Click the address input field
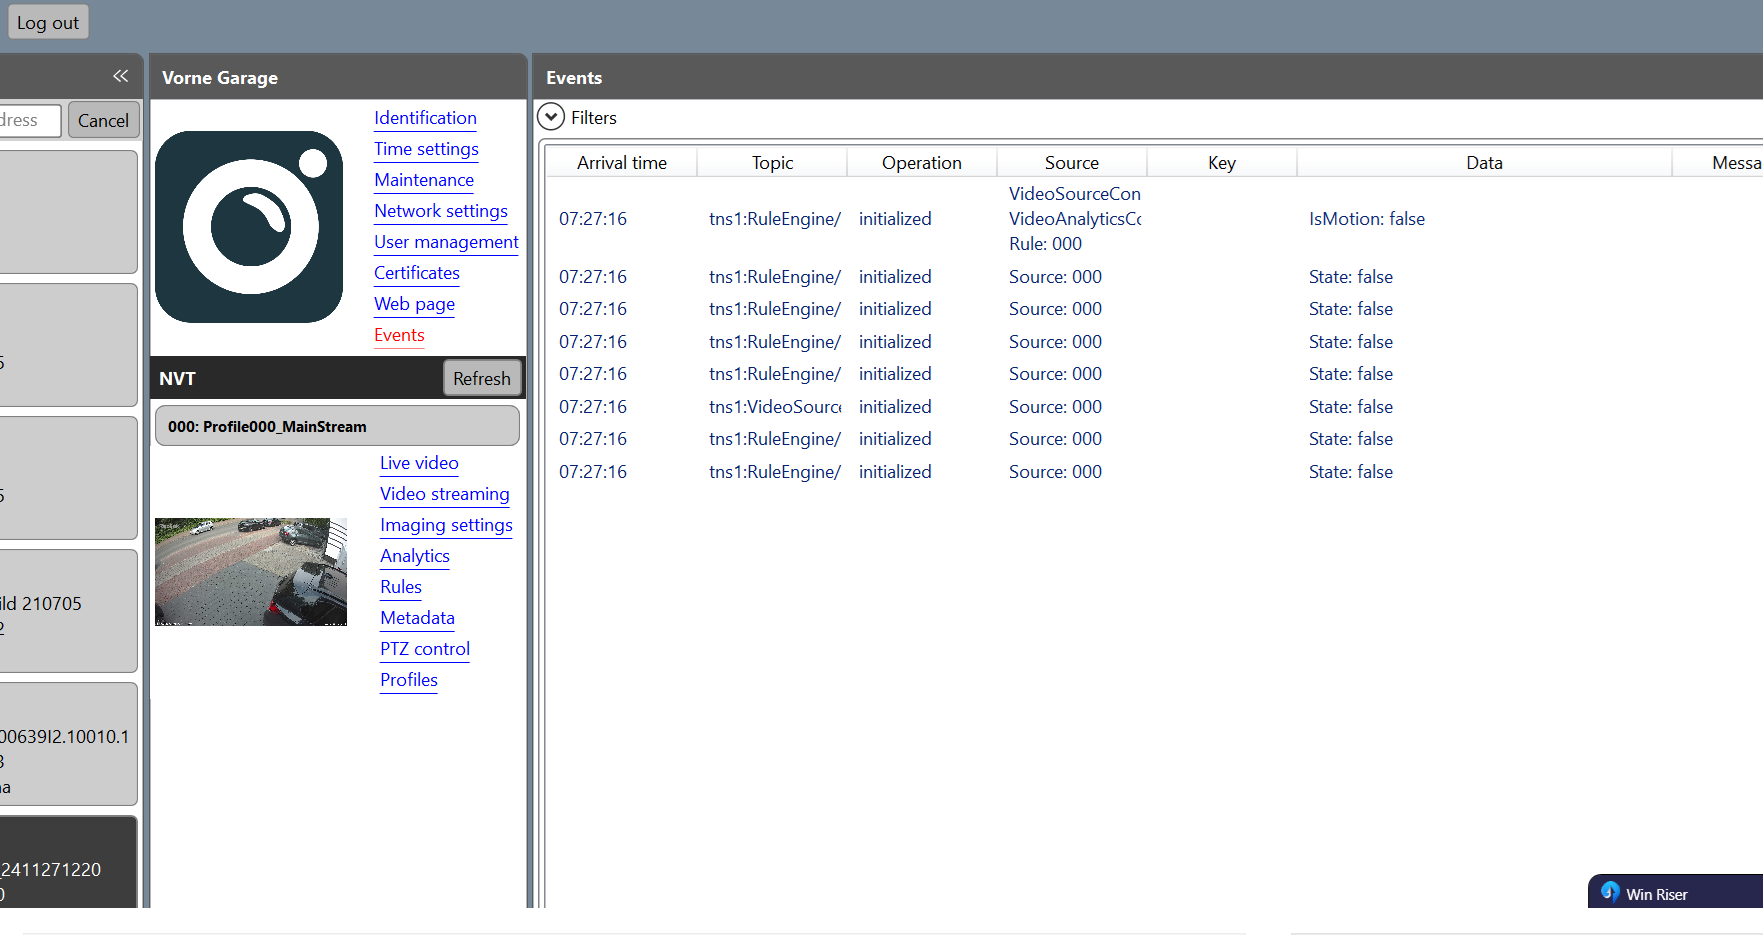 (28, 120)
